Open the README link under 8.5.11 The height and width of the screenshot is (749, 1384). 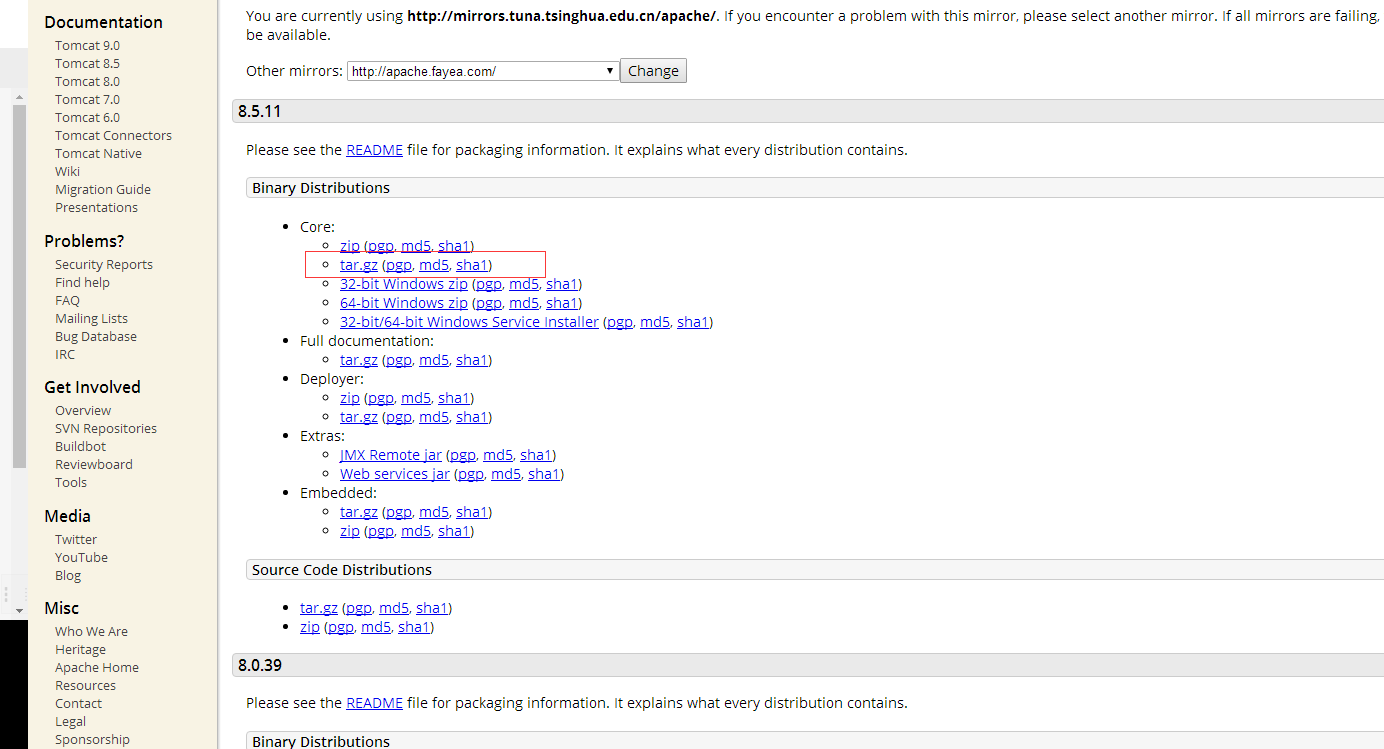(374, 150)
